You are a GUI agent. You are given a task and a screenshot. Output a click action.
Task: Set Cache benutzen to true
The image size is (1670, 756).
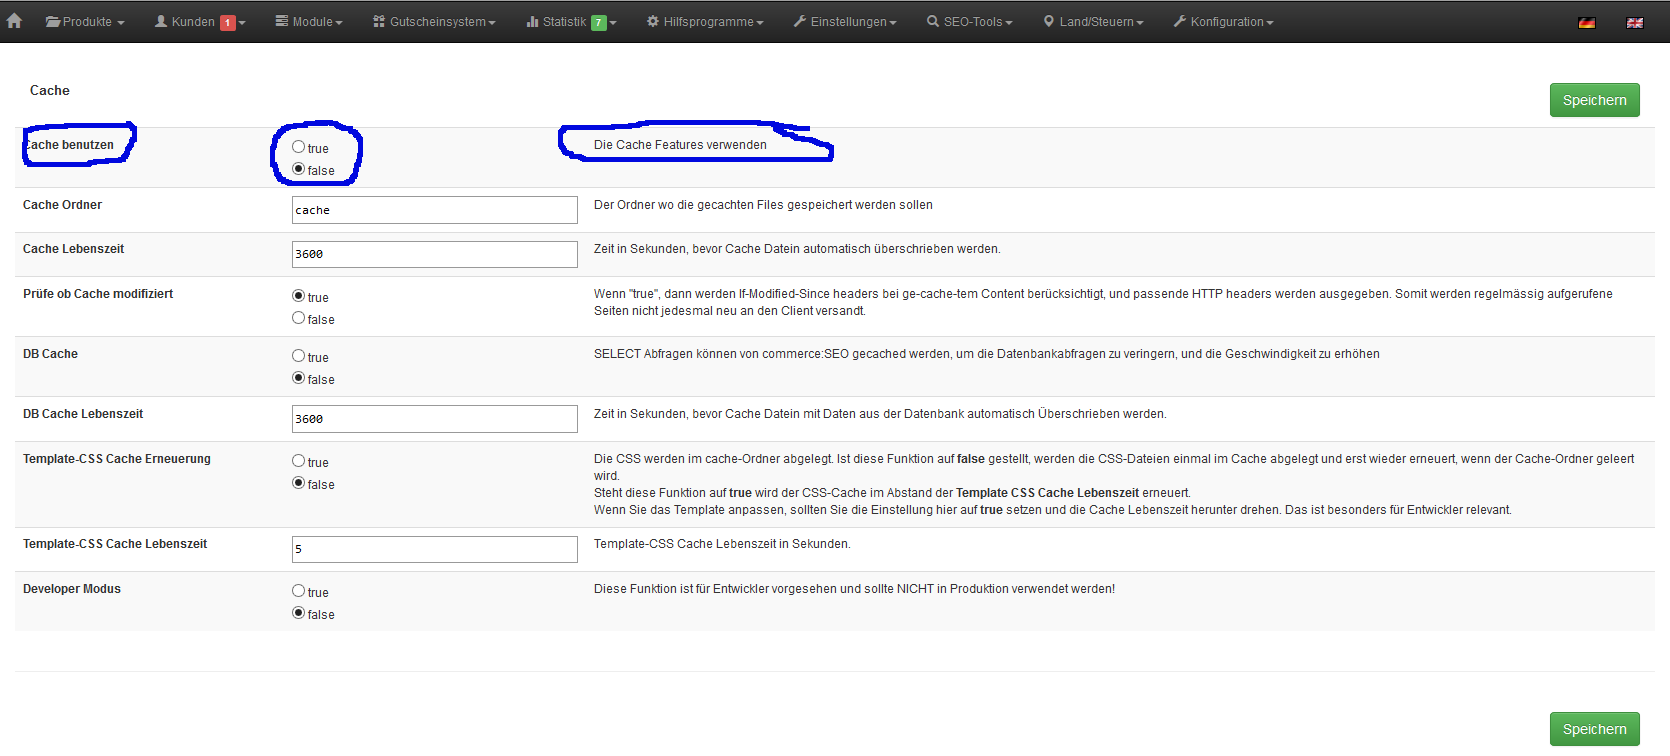(x=298, y=147)
